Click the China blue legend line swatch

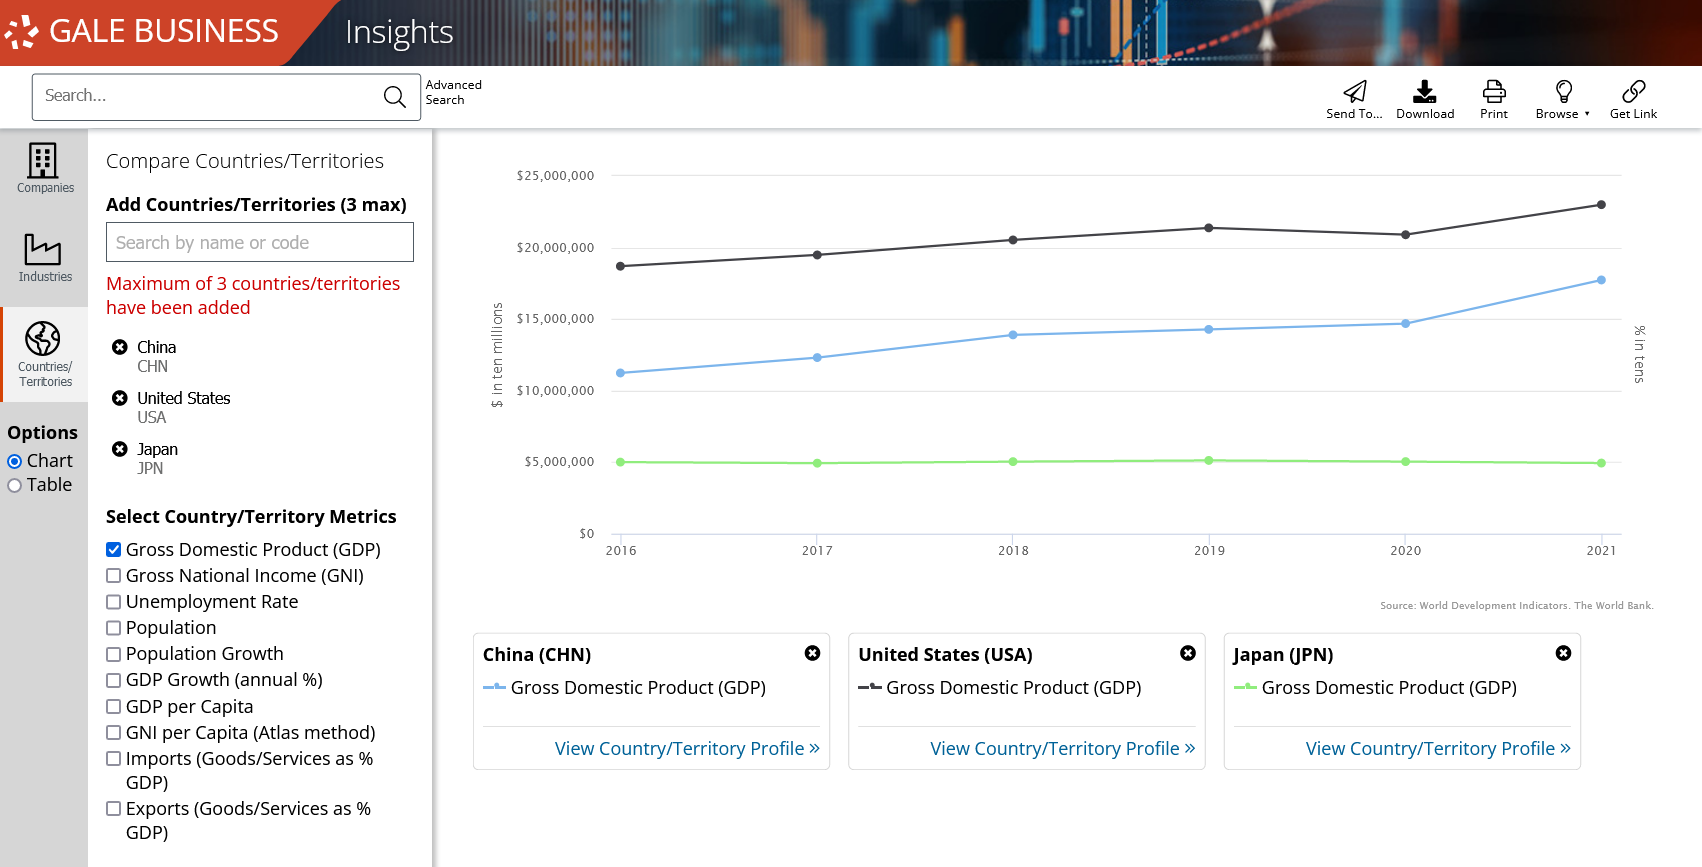pos(495,687)
